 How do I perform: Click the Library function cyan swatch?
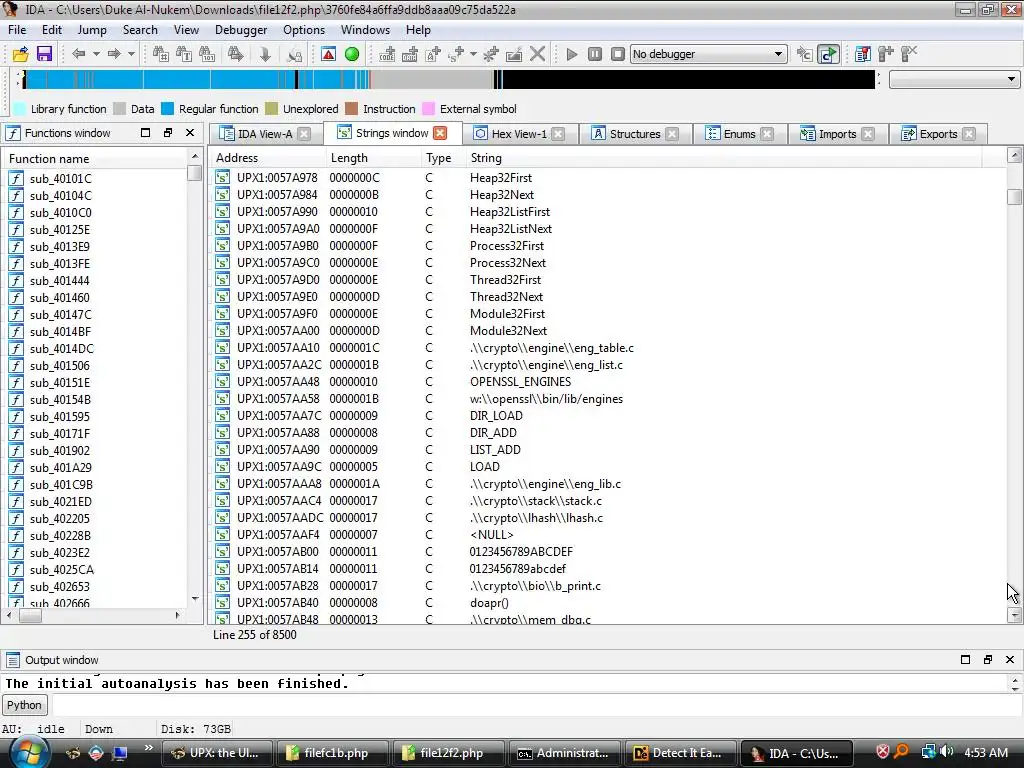pos(20,109)
